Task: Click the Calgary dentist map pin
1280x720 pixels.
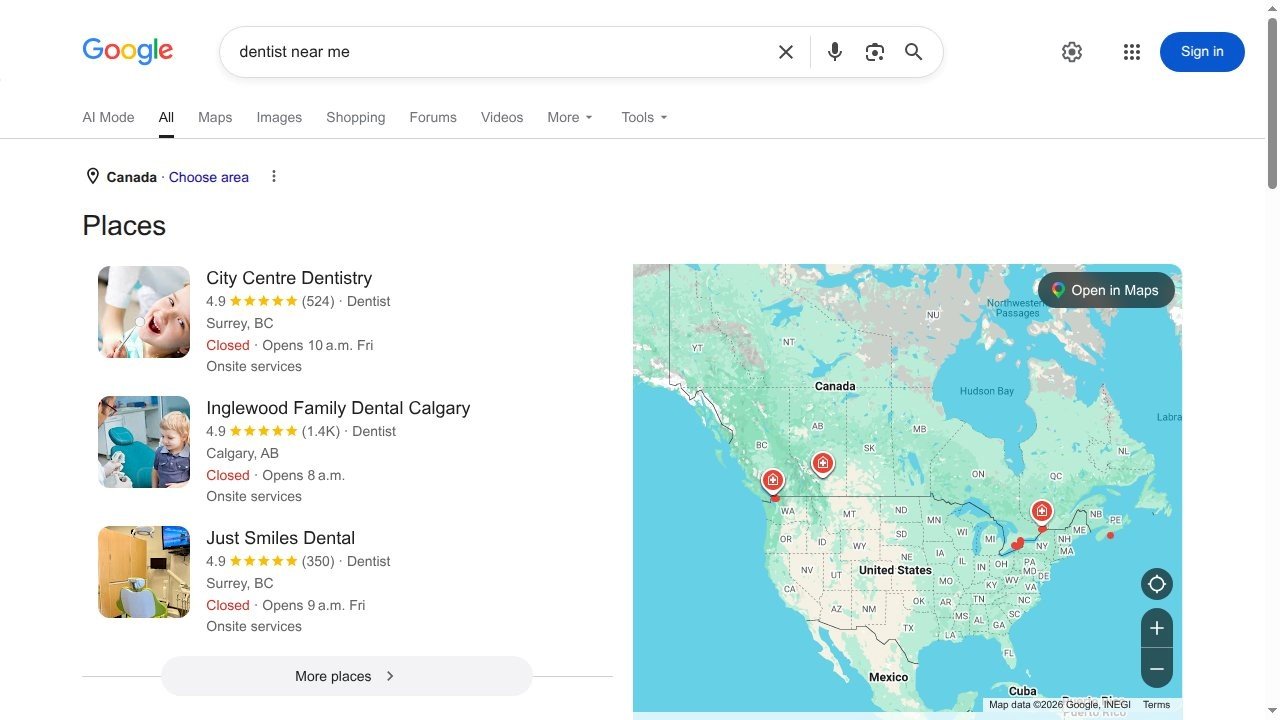Action: pyautogui.click(x=823, y=465)
